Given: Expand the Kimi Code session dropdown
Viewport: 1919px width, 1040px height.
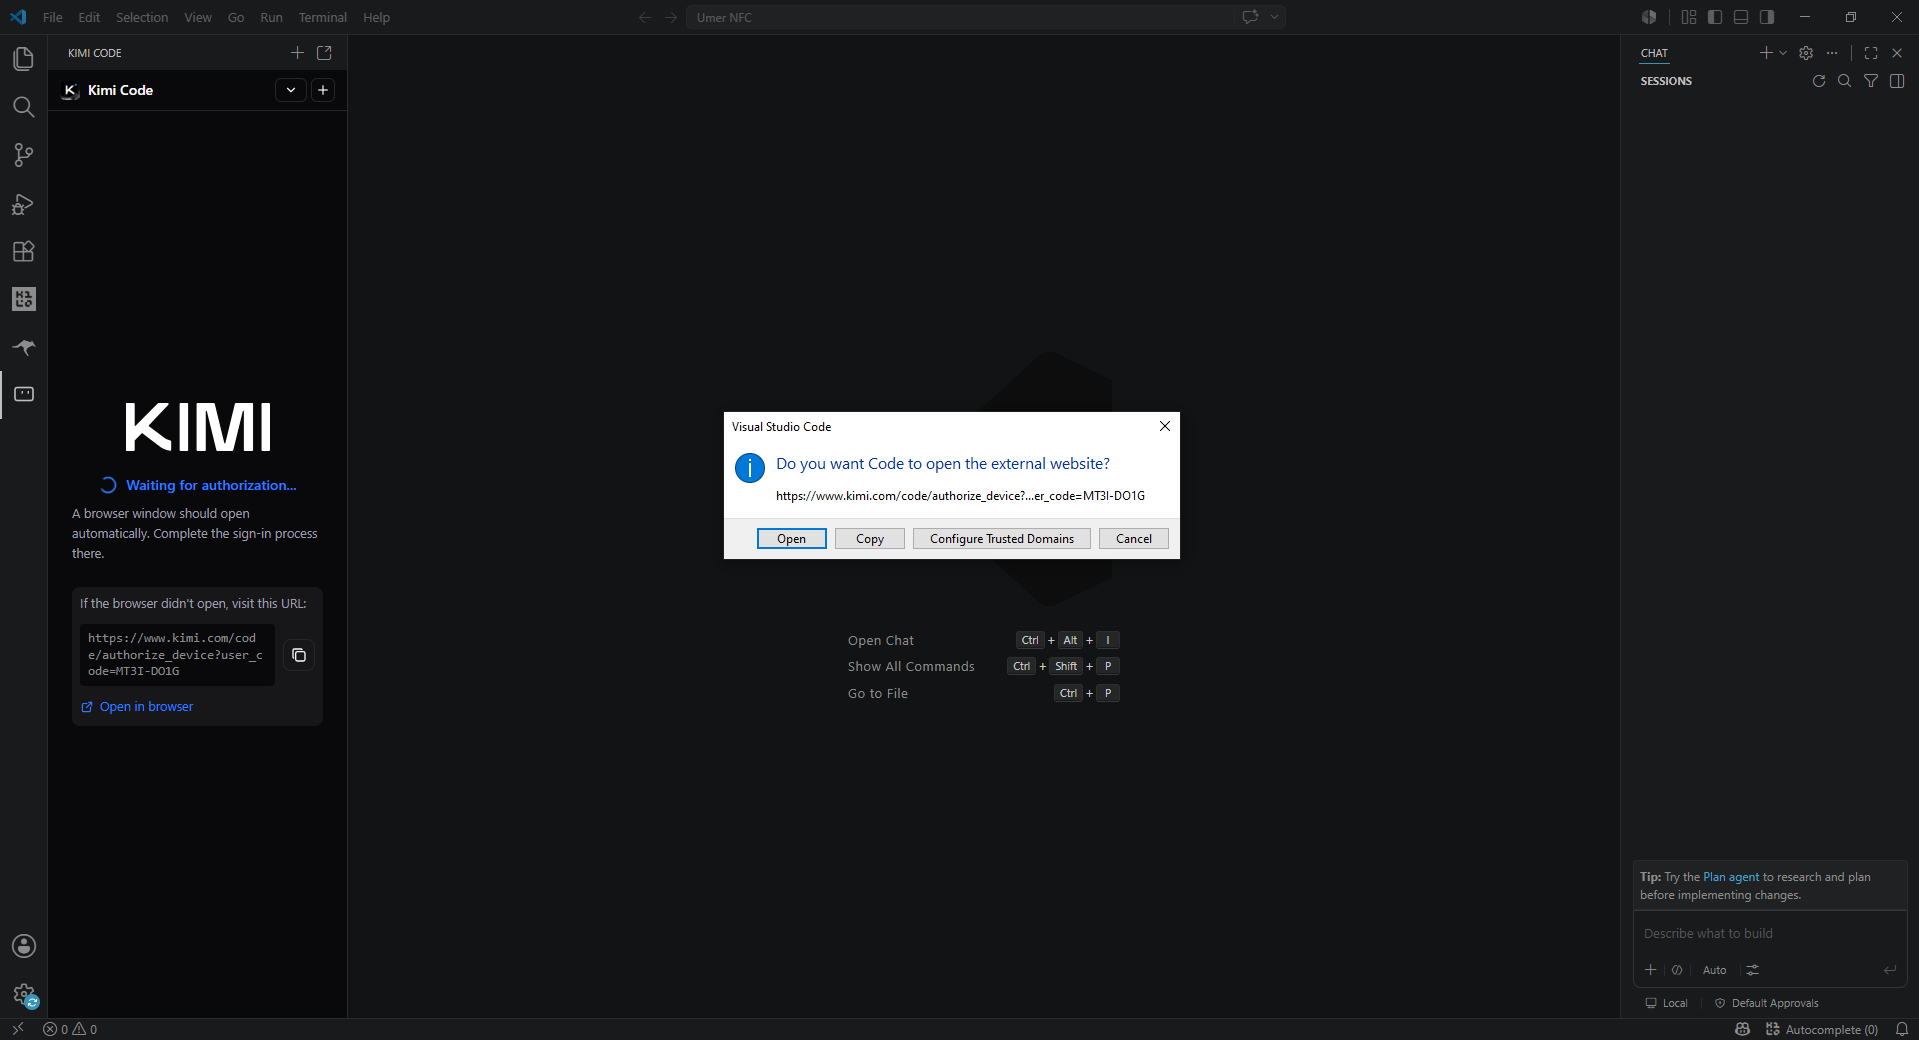Looking at the screenshot, I should [291, 90].
